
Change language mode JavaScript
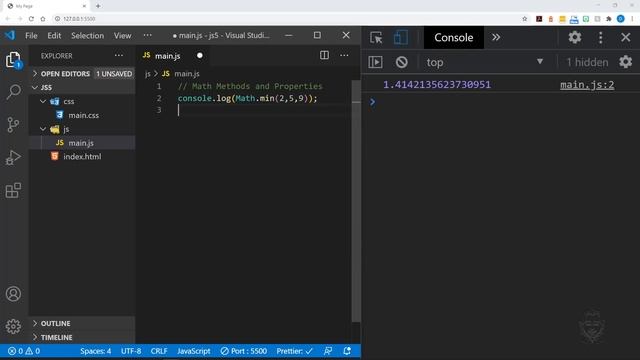tap(193, 351)
